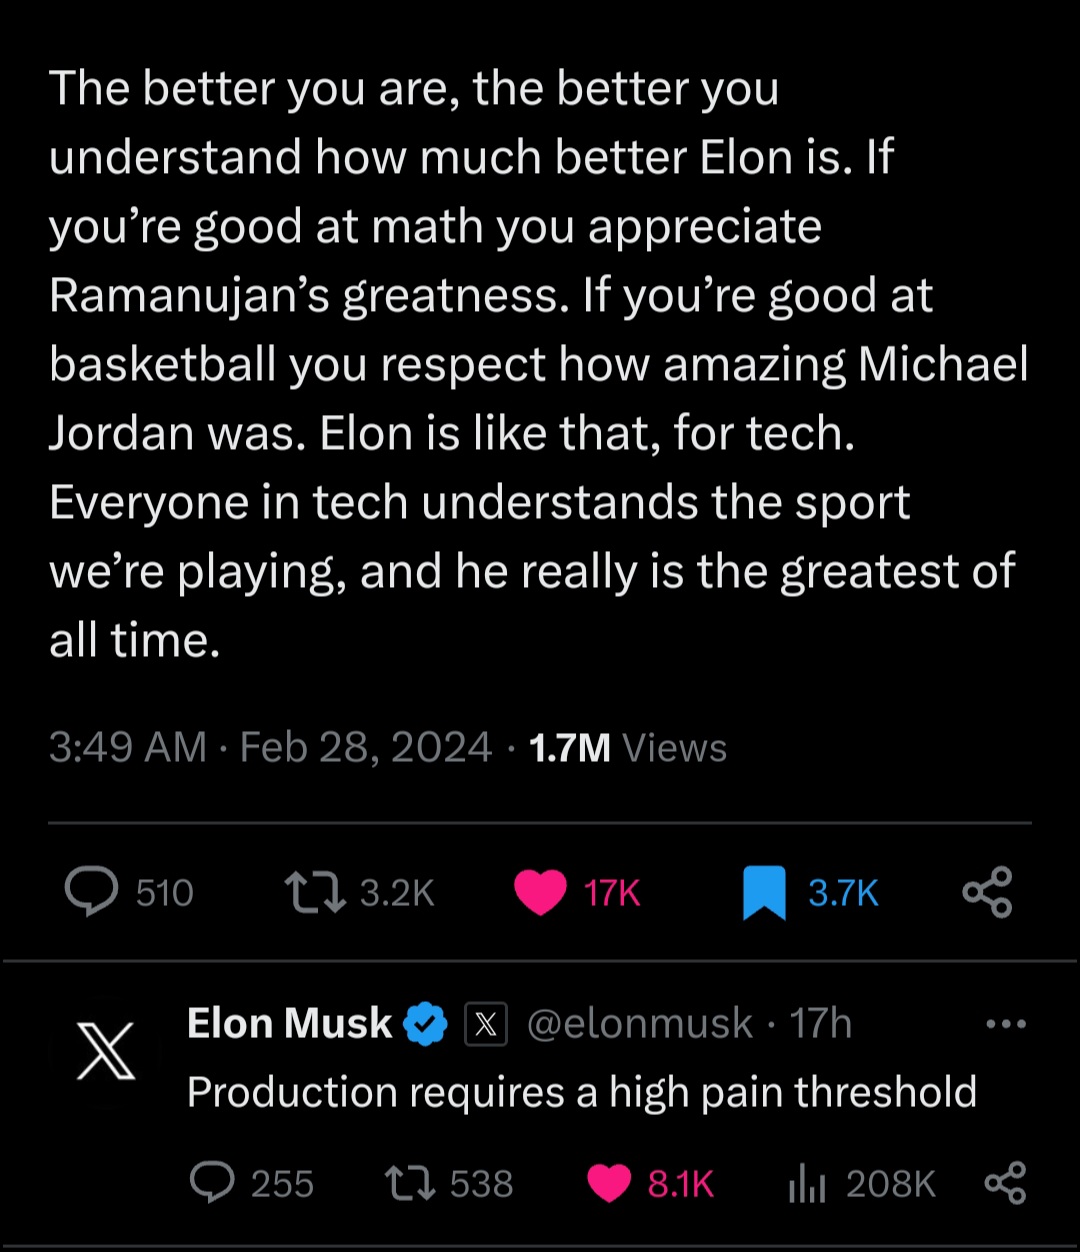The width and height of the screenshot is (1080, 1252).
Task: Repost Elon Musk's reply
Action: coord(408,1184)
